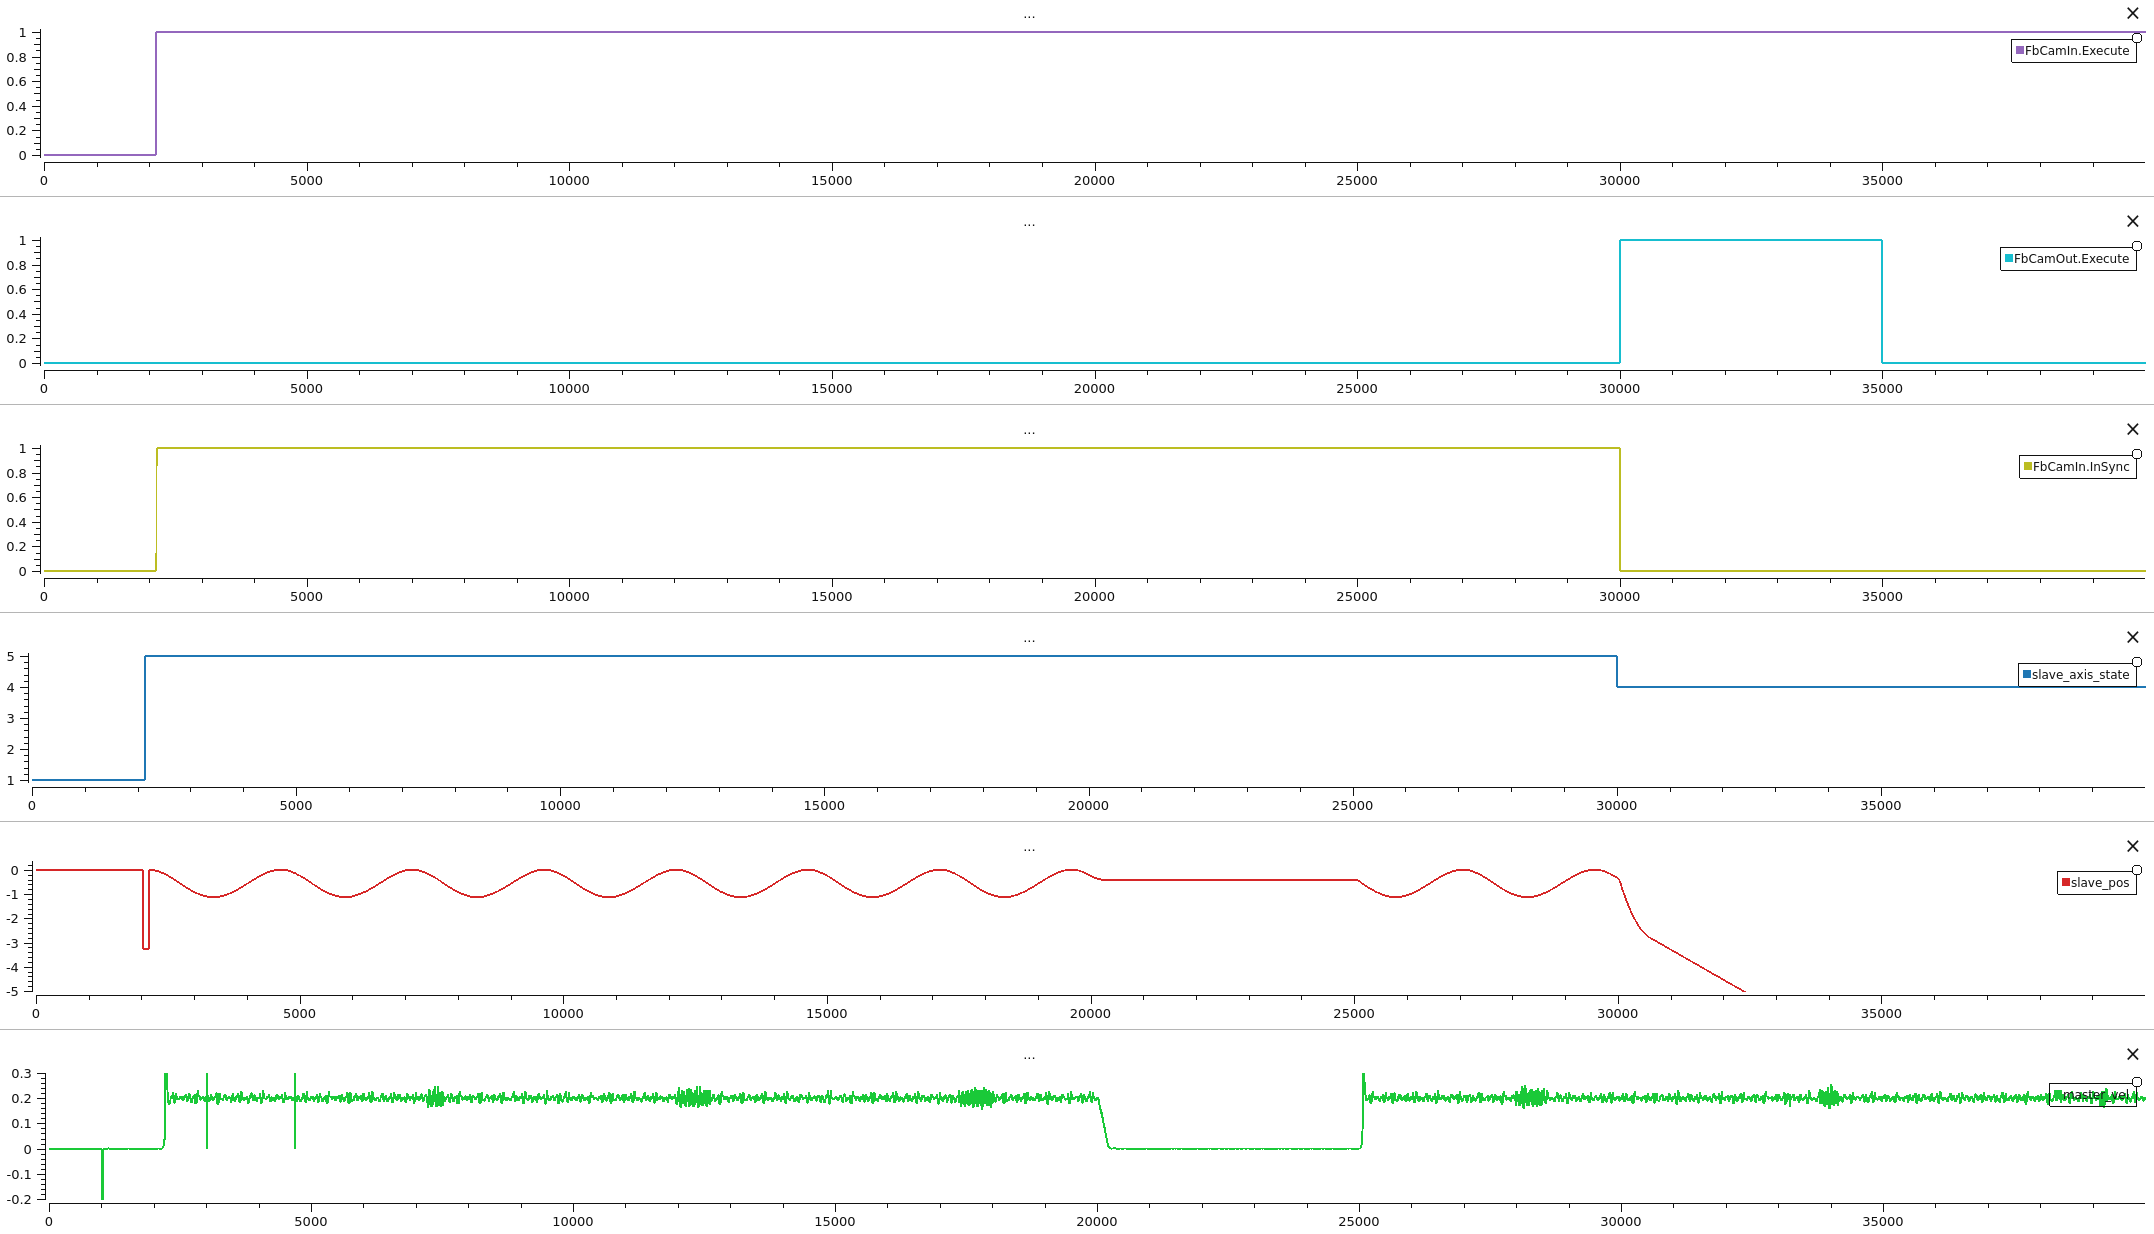Close the slave_axis_state chart panel
The height and width of the screenshot is (1234, 2154).
click(x=2132, y=638)
